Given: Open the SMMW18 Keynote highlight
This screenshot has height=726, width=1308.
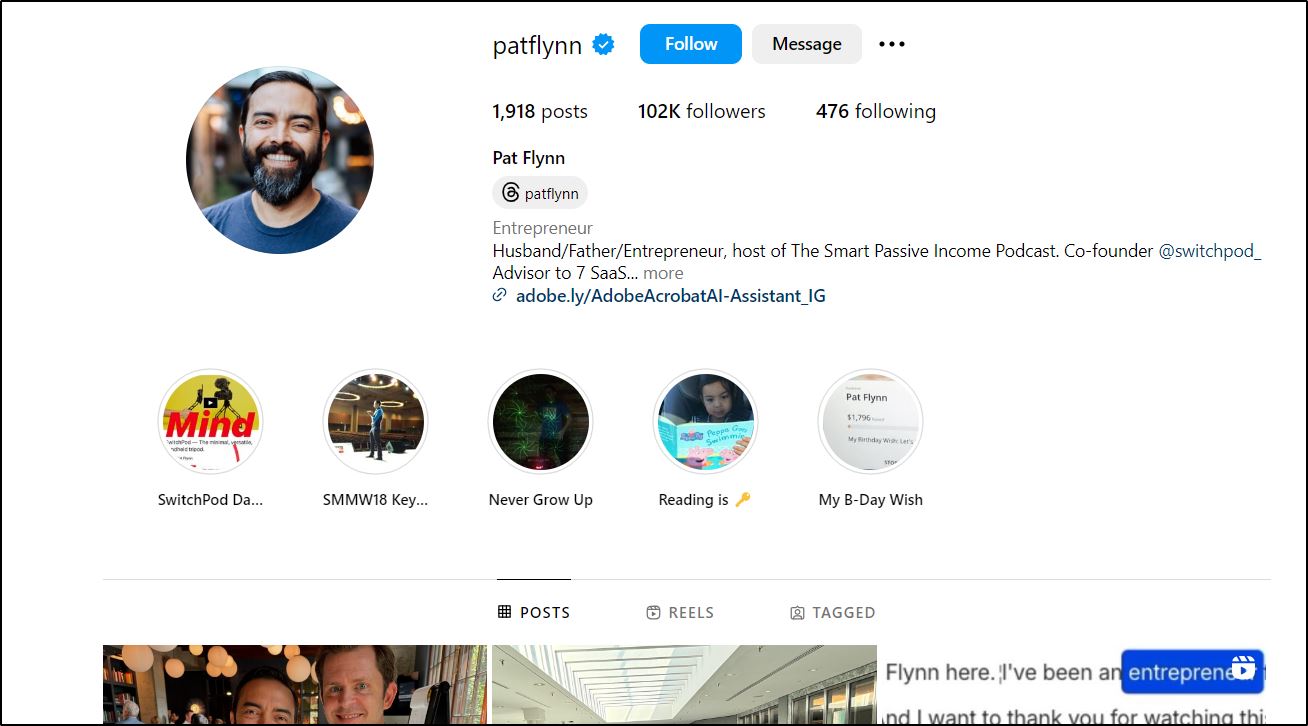Looking at the screenshot, I should 375,421.
